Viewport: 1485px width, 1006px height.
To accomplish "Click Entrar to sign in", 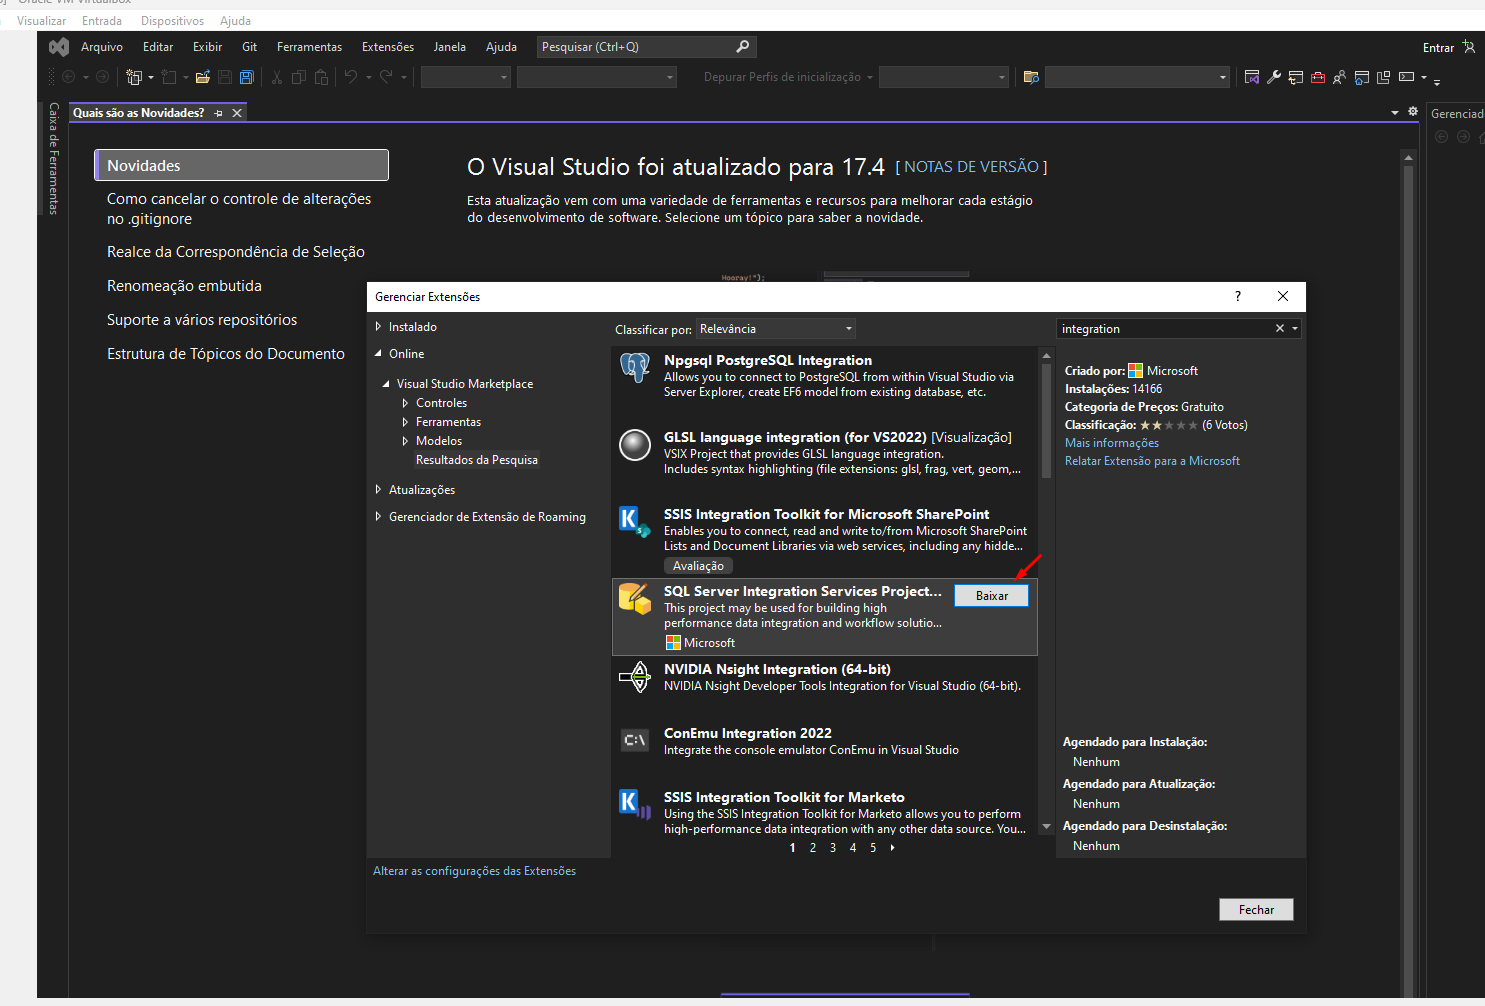I will coord(1438,48).
